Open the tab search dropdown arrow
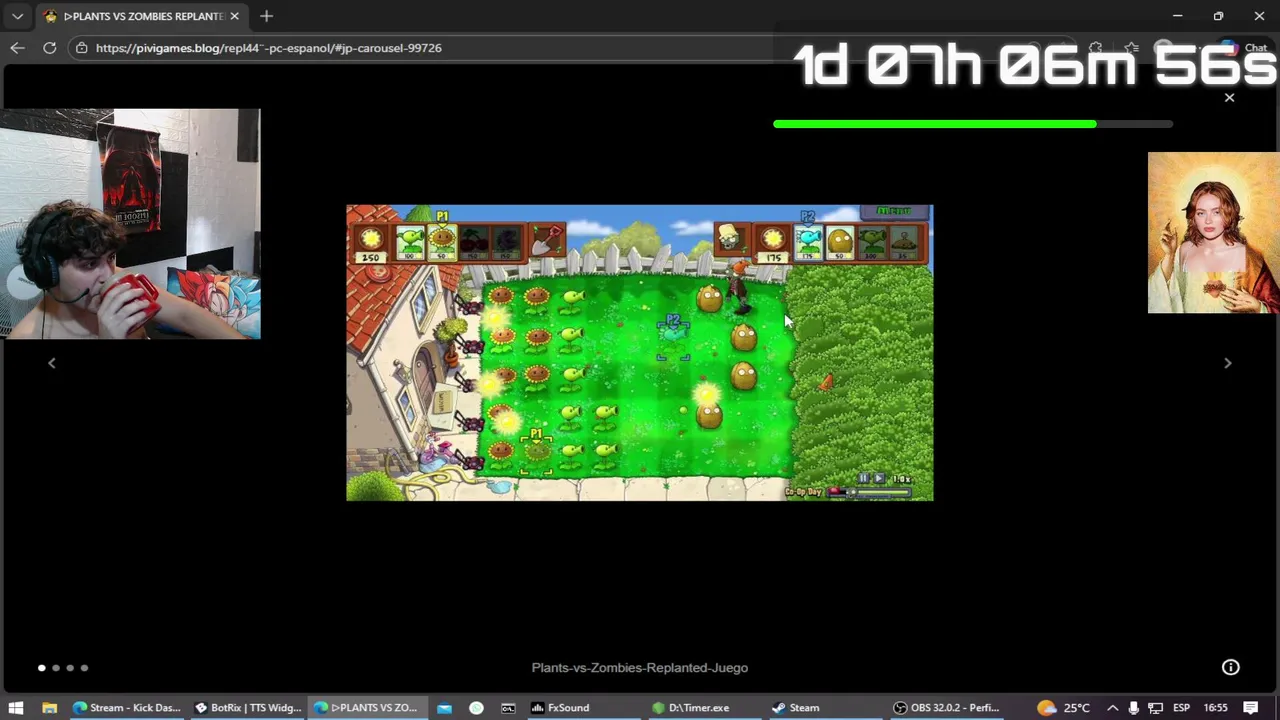 coord(17,16)
